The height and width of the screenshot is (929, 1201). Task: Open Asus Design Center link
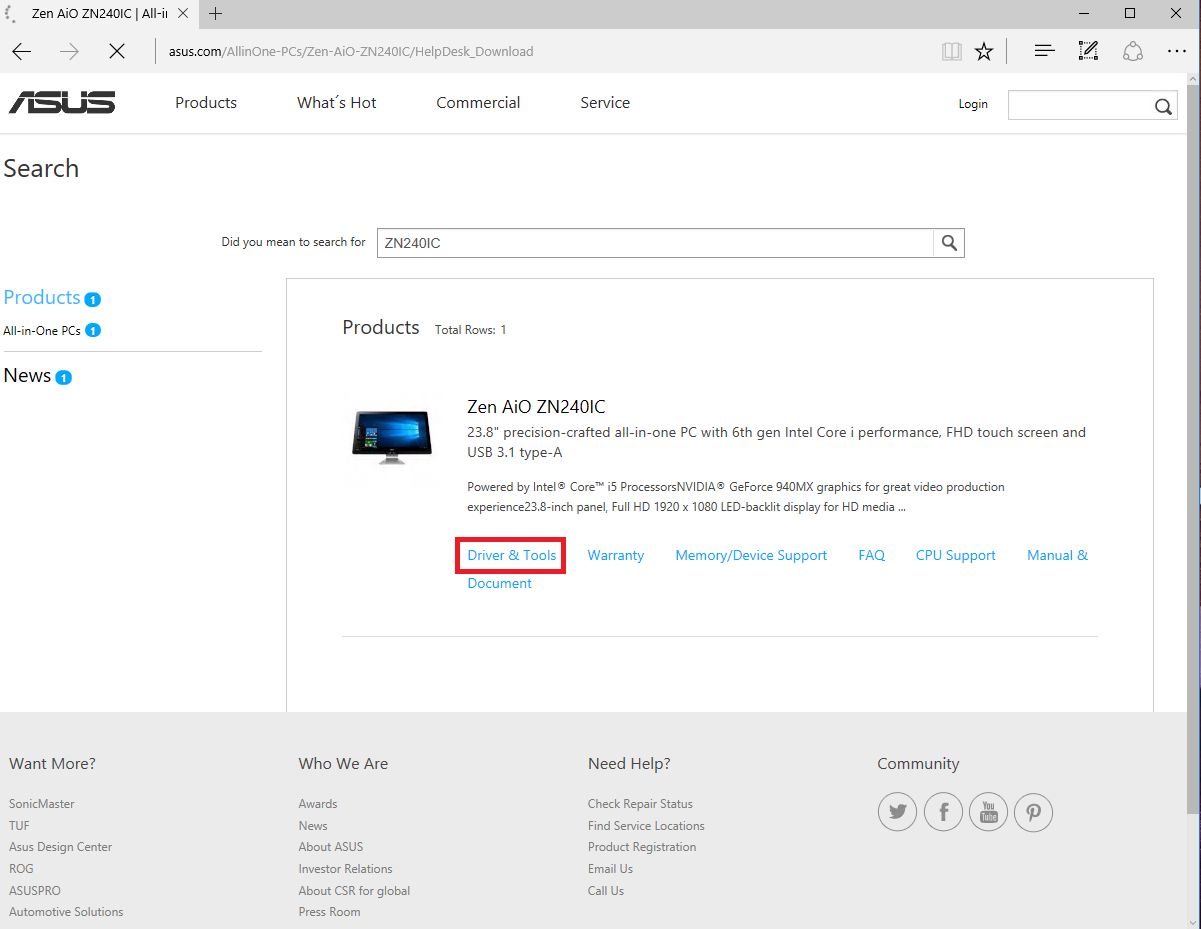click(x=60, y=847)
